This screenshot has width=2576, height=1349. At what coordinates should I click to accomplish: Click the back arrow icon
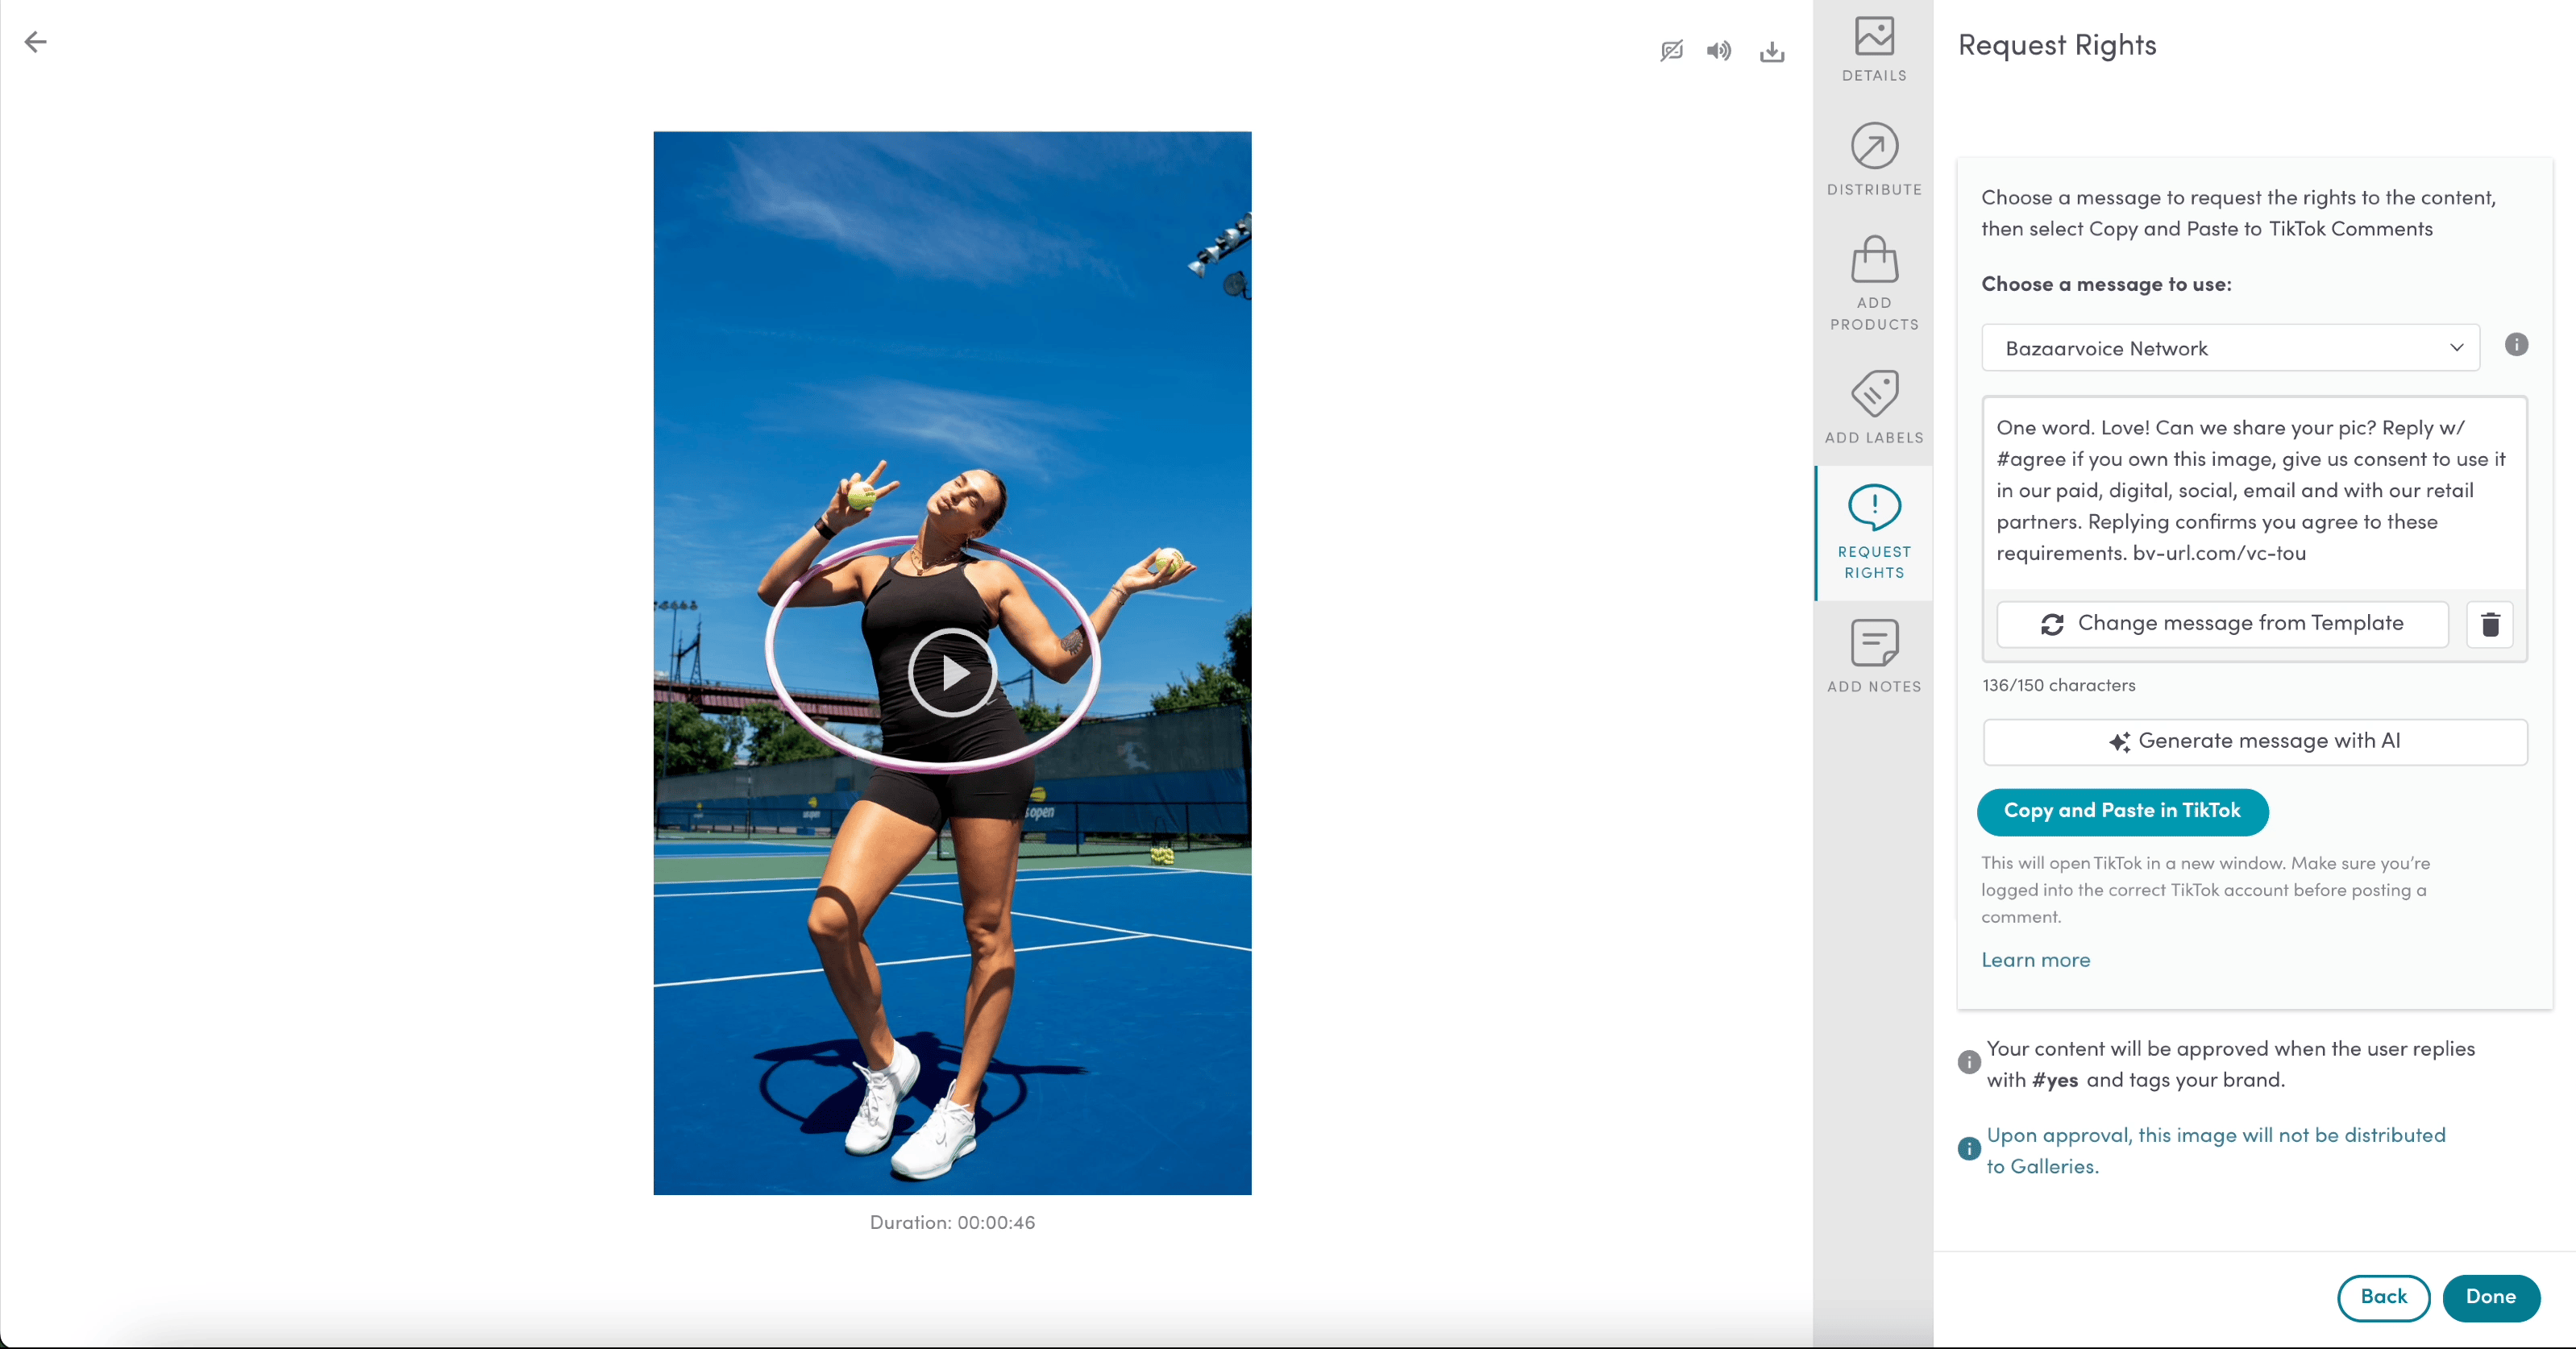pos(36,42)
